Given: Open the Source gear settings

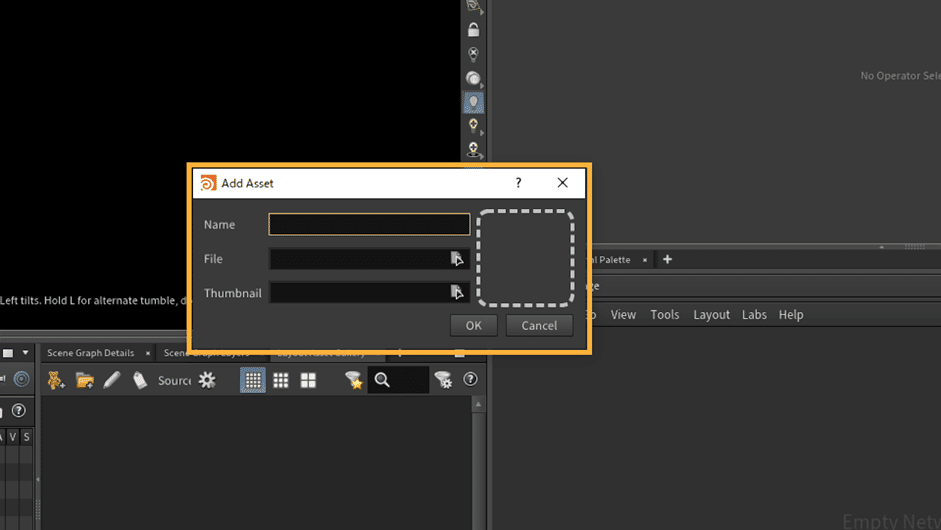Looking at the screenshot, I should [207, 380].
